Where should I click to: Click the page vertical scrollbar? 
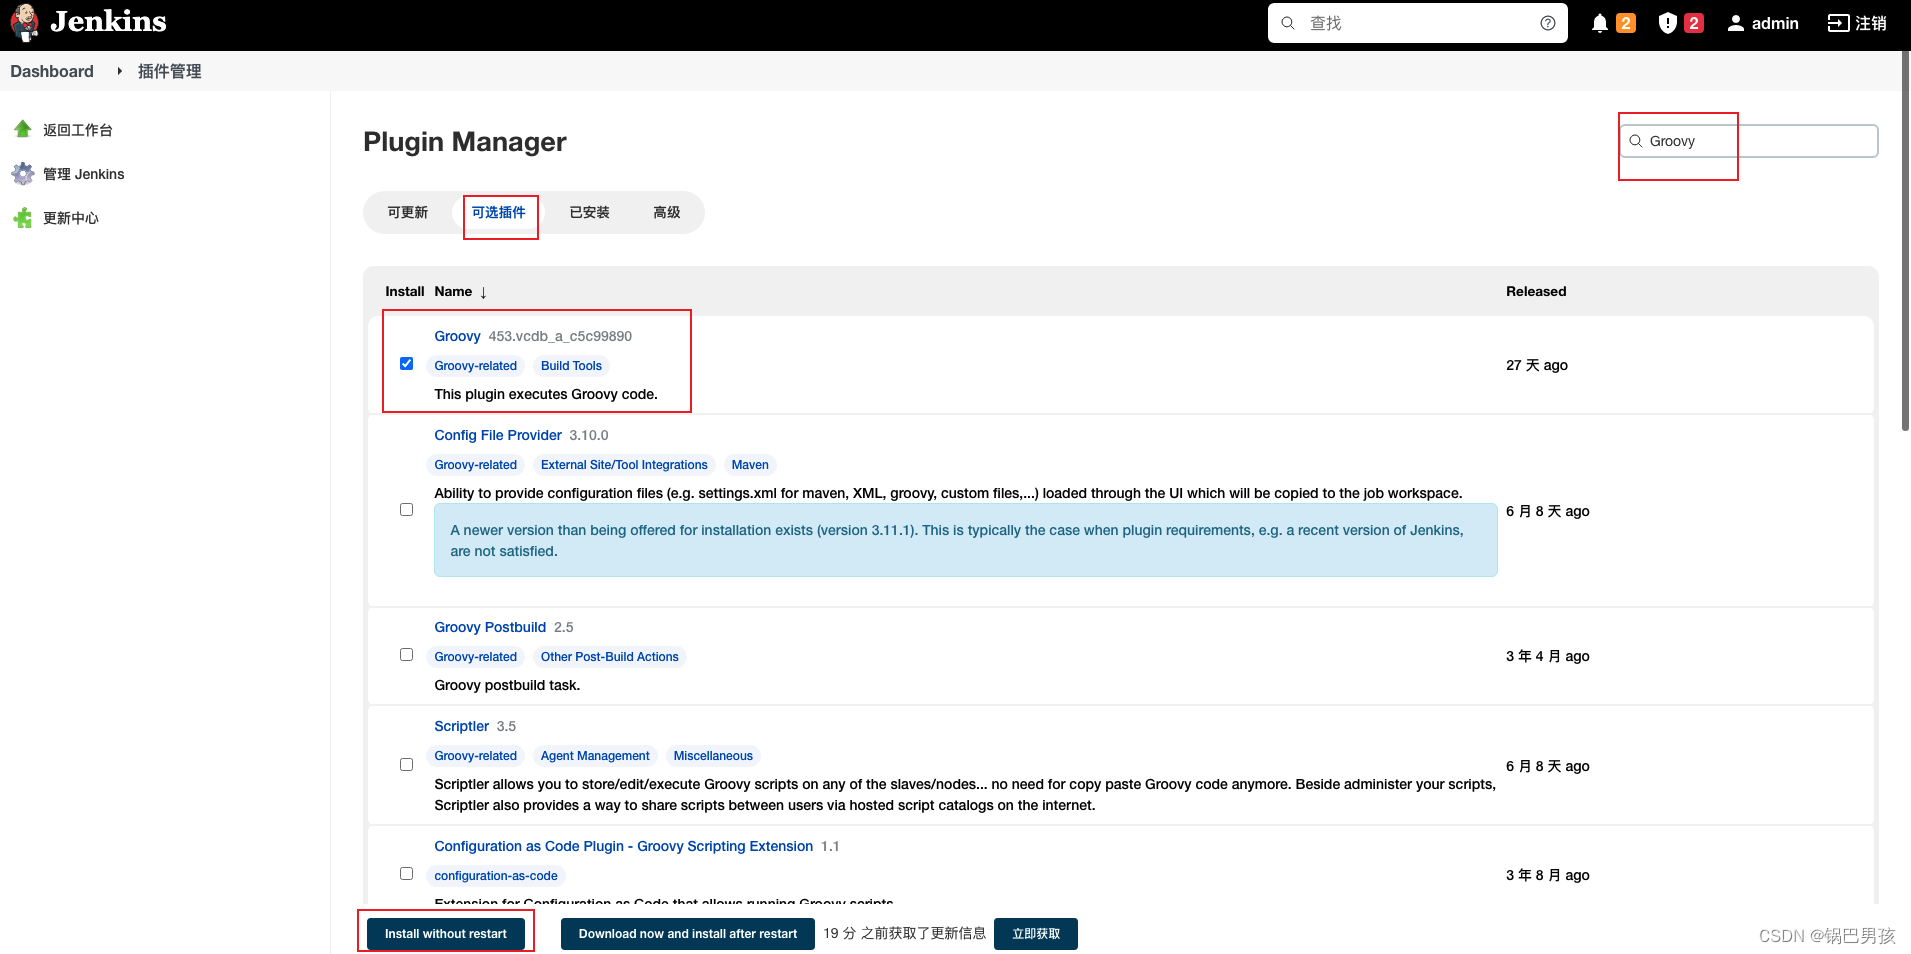click(x=1905, y=240)
